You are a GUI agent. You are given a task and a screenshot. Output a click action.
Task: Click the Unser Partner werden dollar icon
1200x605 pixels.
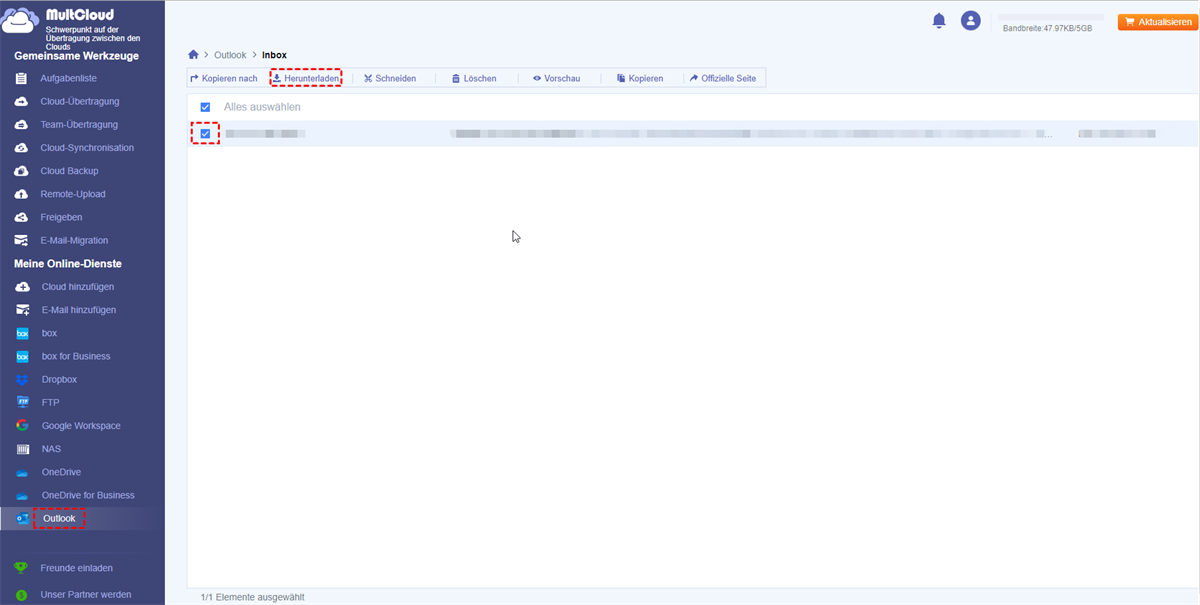click(x=21, y=594)
